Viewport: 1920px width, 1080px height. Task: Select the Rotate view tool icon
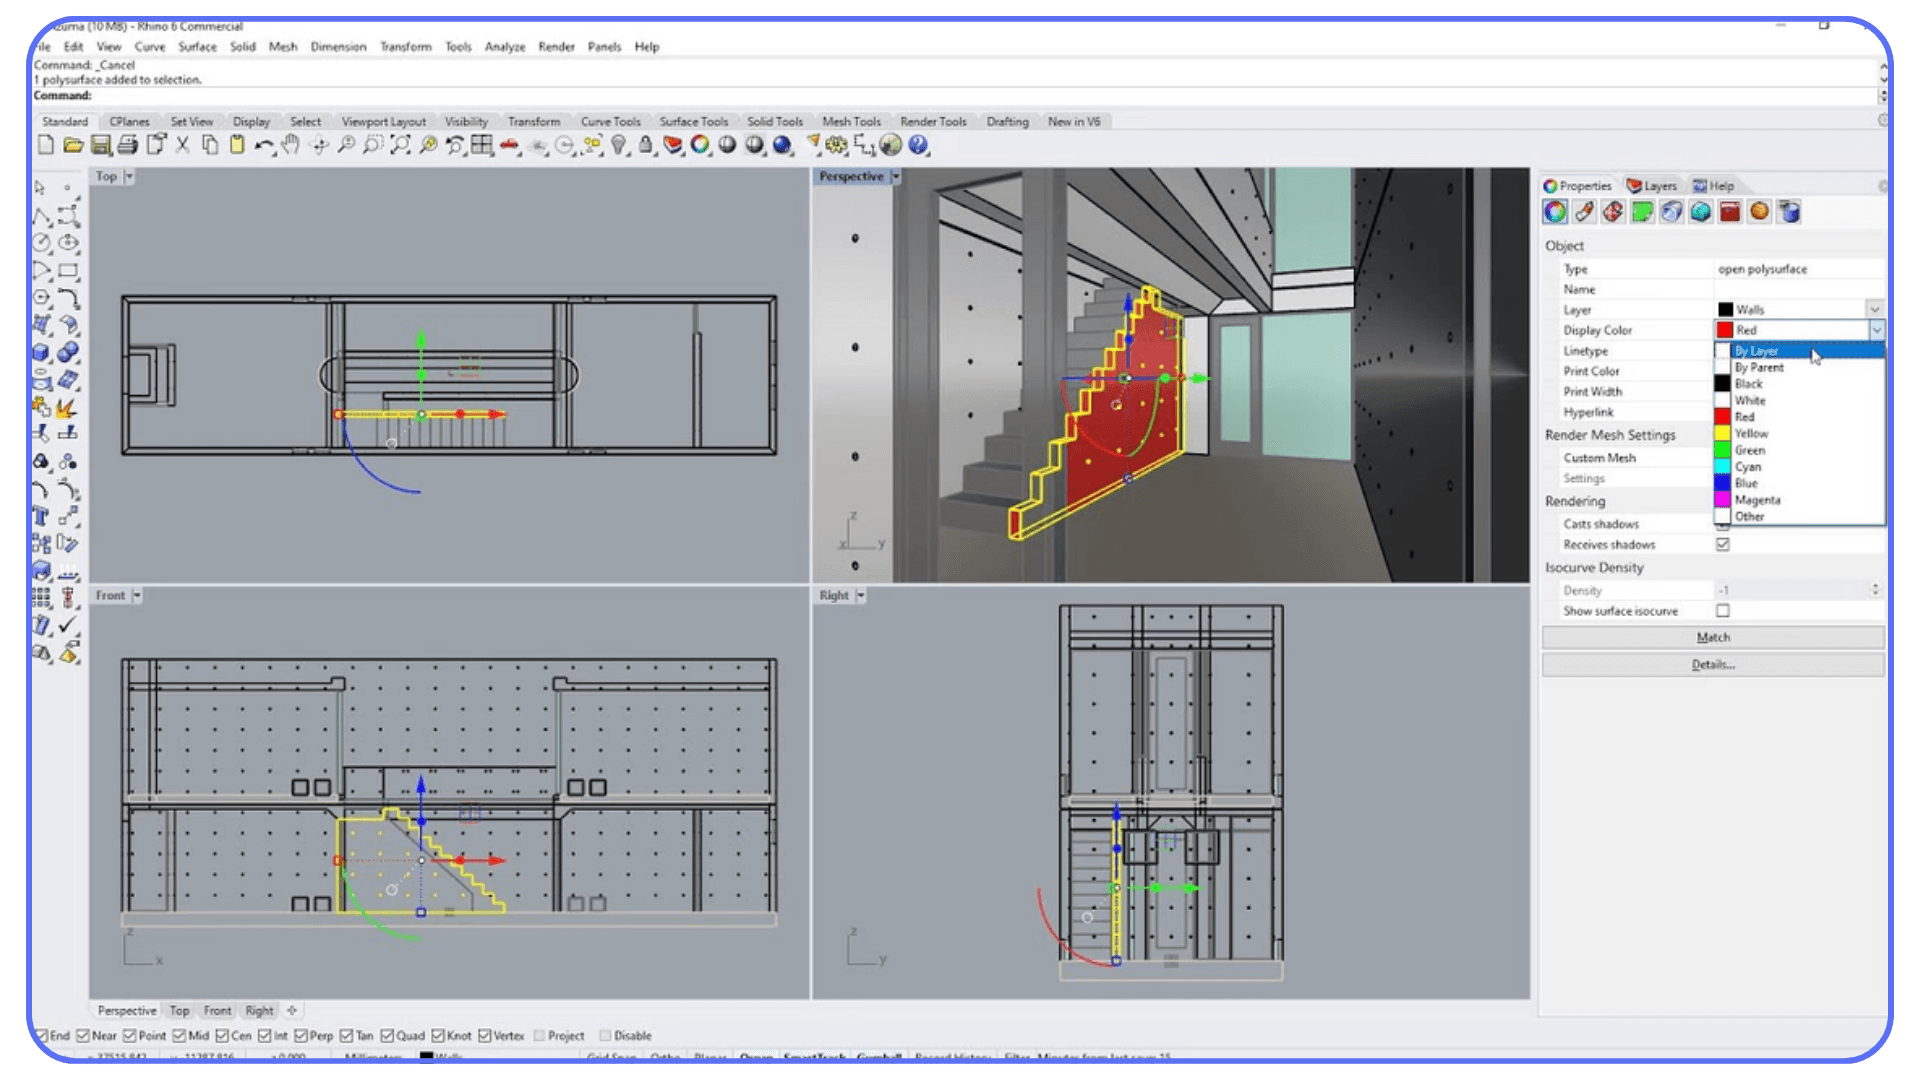[x=455, y=145]
